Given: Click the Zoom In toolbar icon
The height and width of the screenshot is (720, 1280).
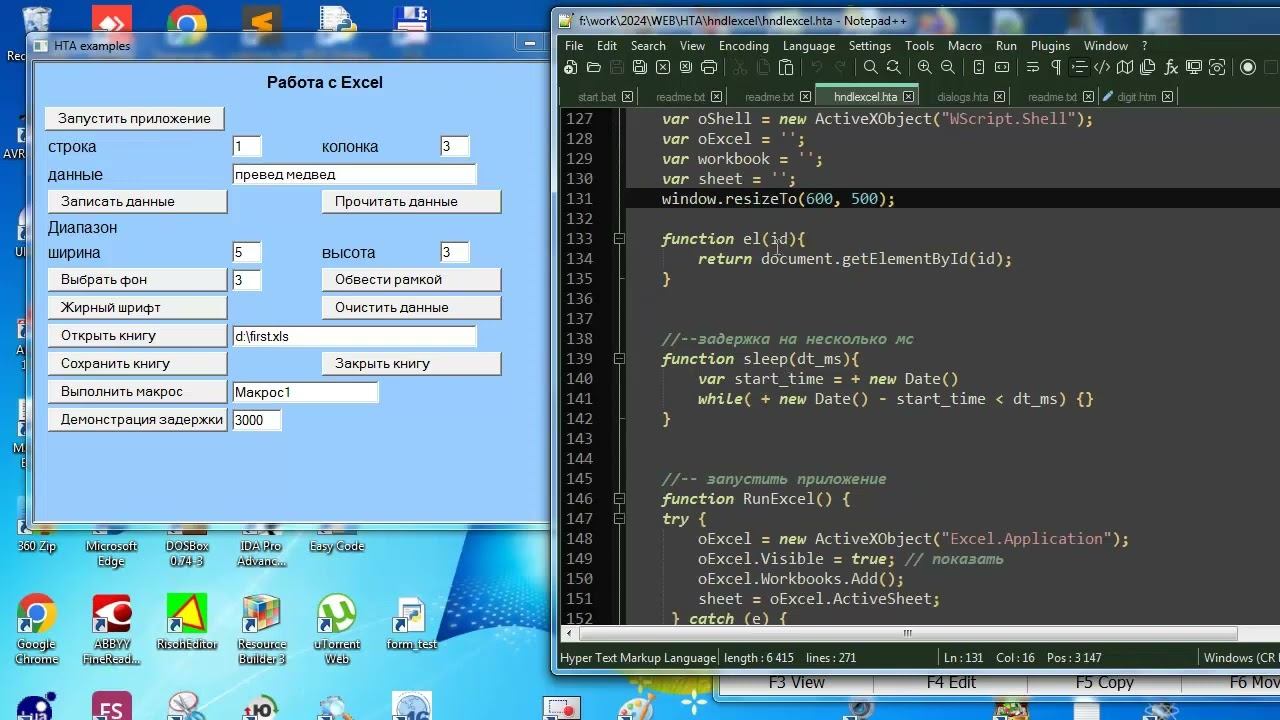Looking at the screenshot, I should [x=924, y=68].
